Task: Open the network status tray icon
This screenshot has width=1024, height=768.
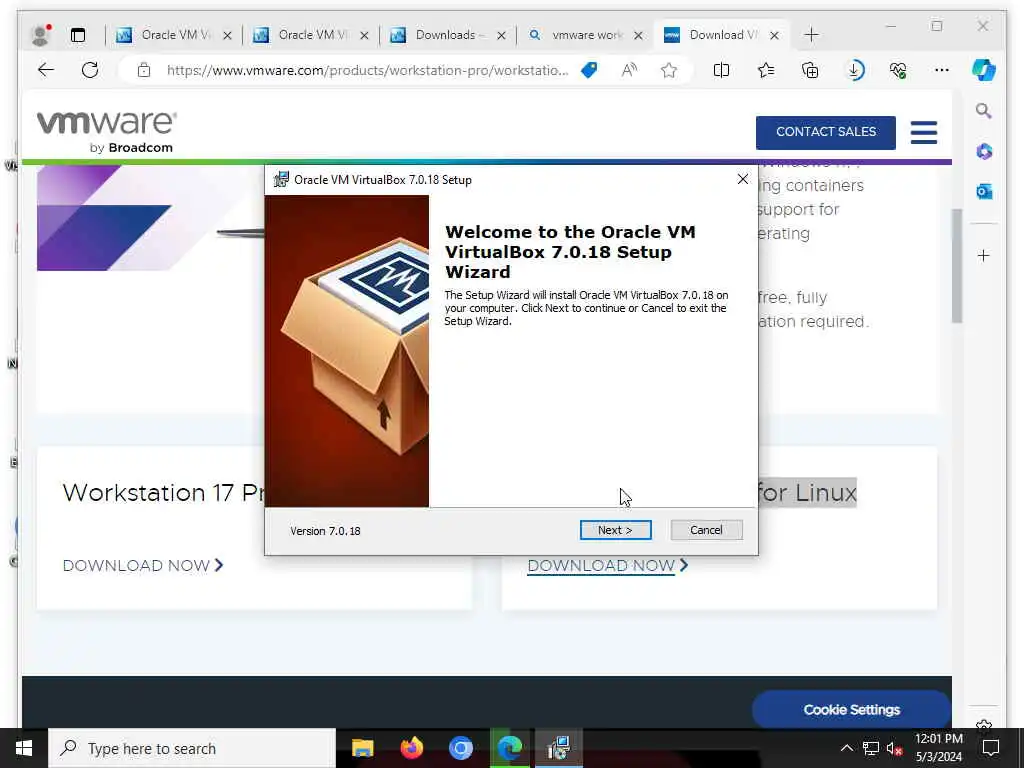Action: coord(871,748)
